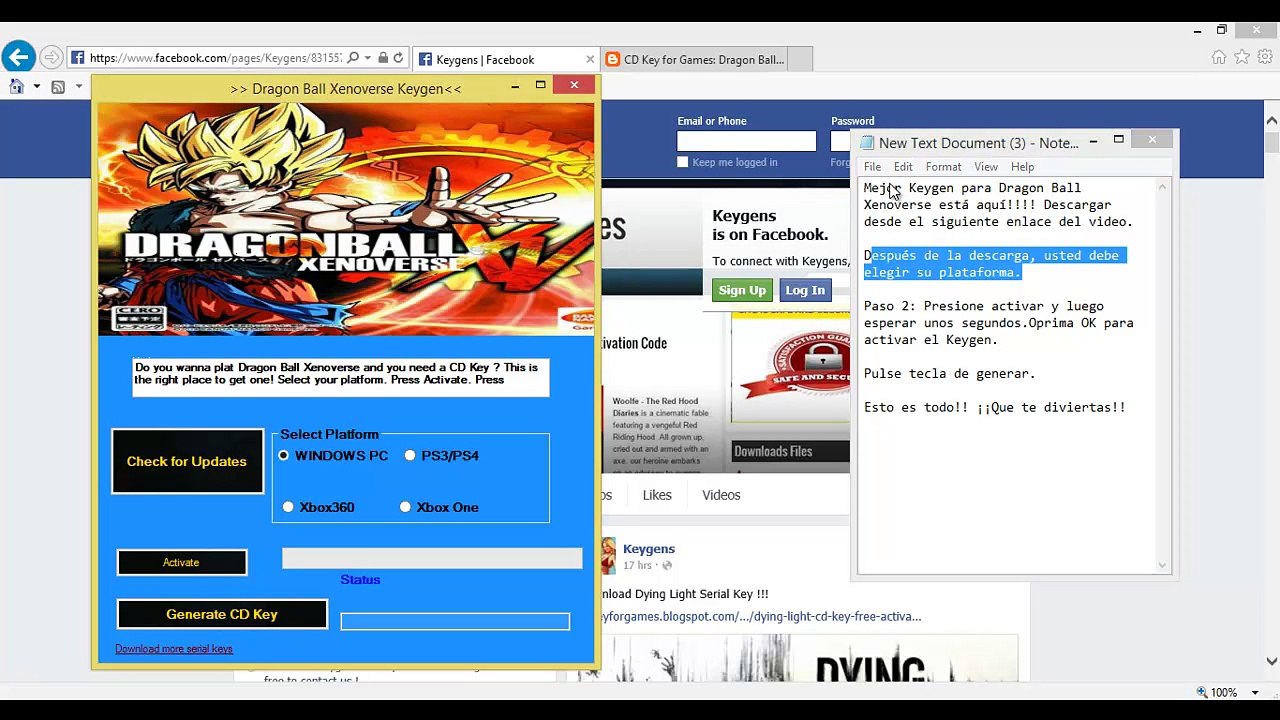Click the Notepad title bar icon
Screen dimensions: 1280x720
pyautogui.click(x=867, y=143)
